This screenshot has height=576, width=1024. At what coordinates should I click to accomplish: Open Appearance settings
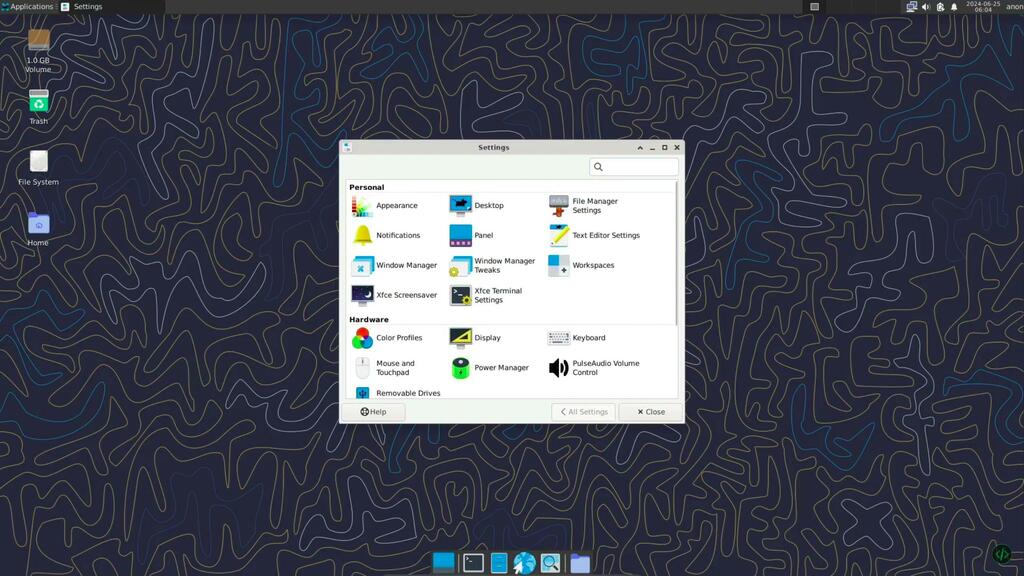[x=385, y=206]
